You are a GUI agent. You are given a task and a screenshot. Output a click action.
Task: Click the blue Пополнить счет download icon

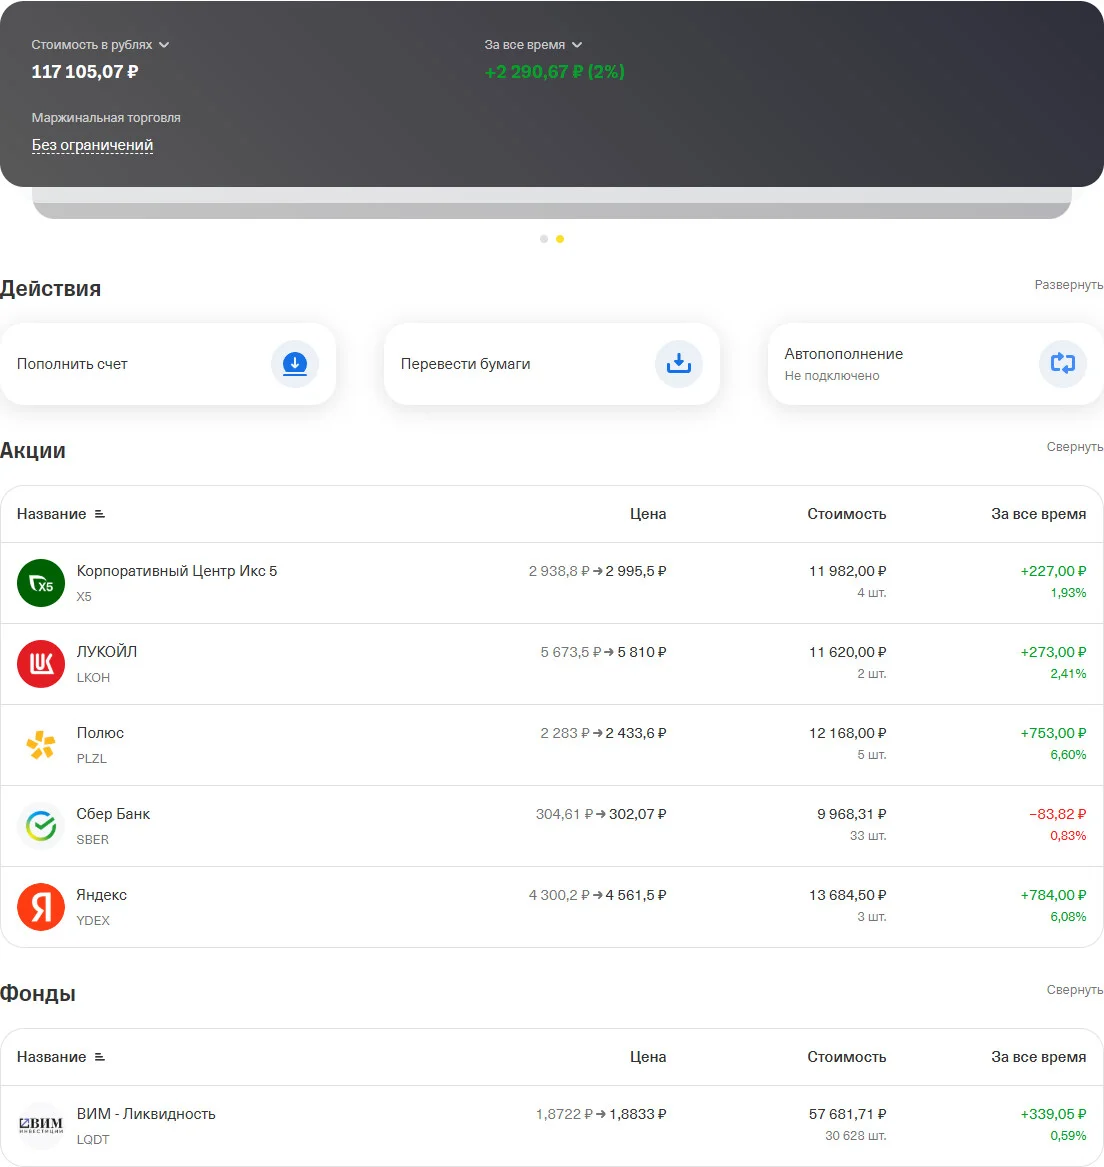(295, 364)
